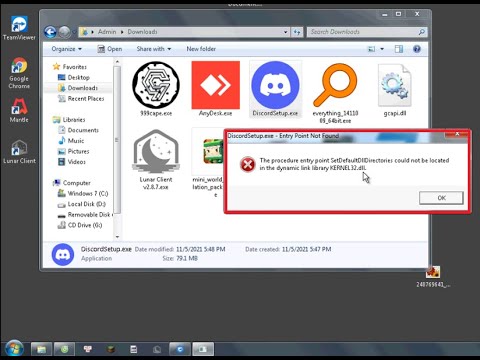Click Open in the Explorer toolbar
The width and height of the screenshot is (480, 360).
coord(110,49)
